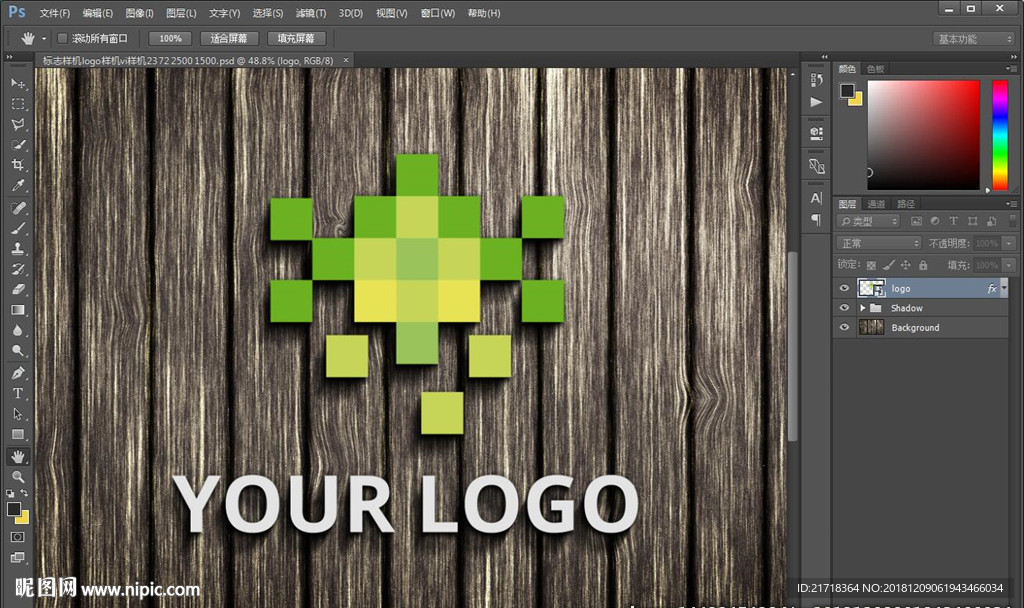
Task: Hide the Background layer
Action: tap(844, 328)
